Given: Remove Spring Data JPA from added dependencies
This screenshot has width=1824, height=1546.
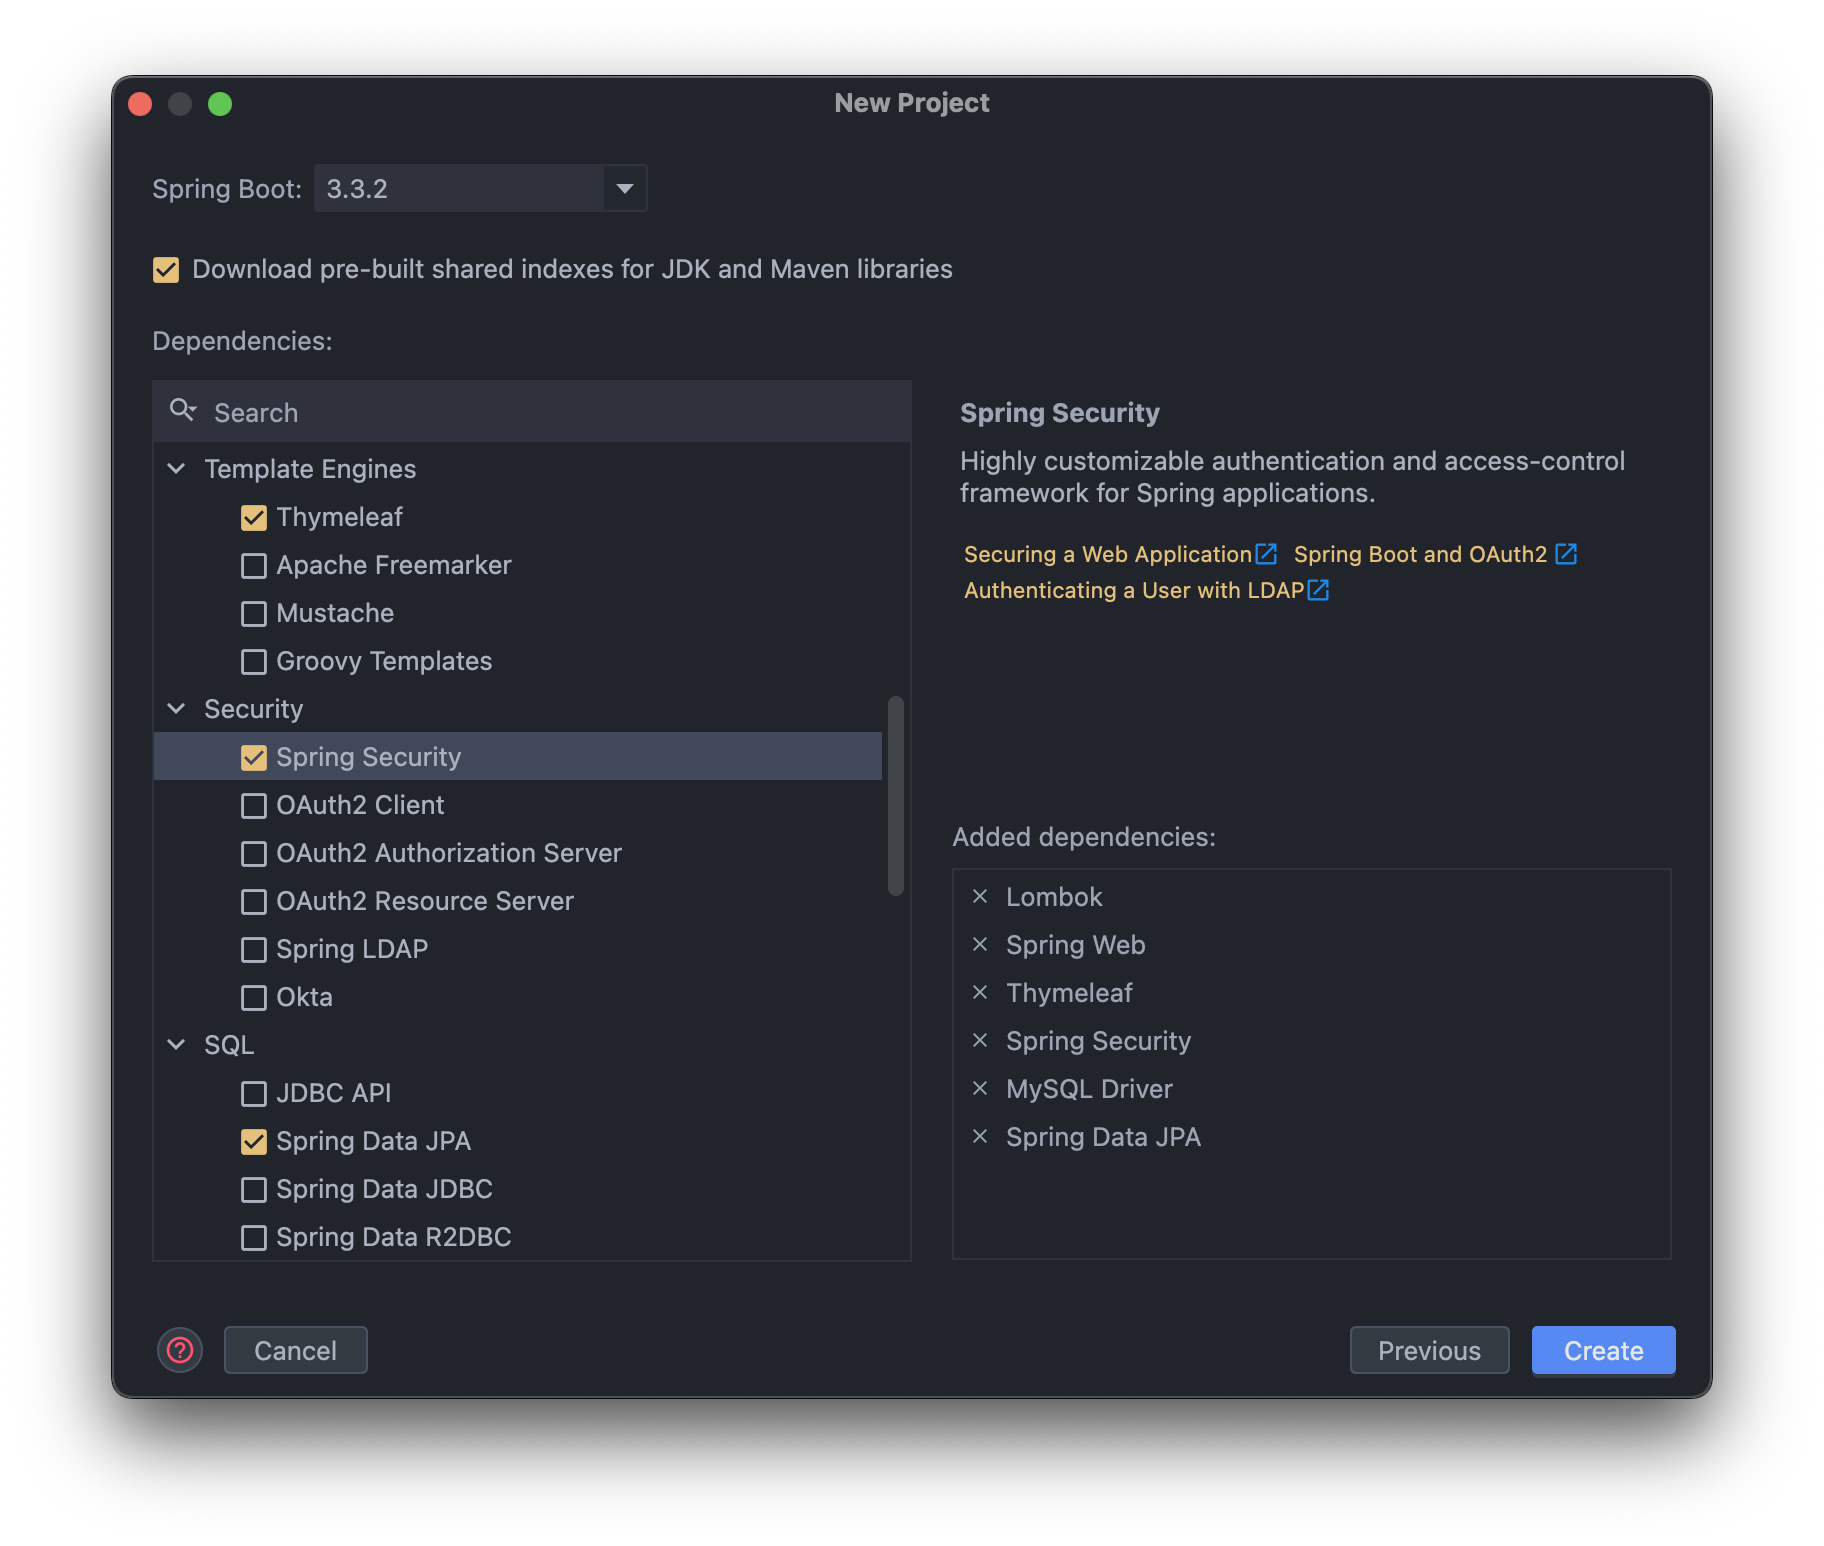Looking at the screenshot, I should (980, 1136).
